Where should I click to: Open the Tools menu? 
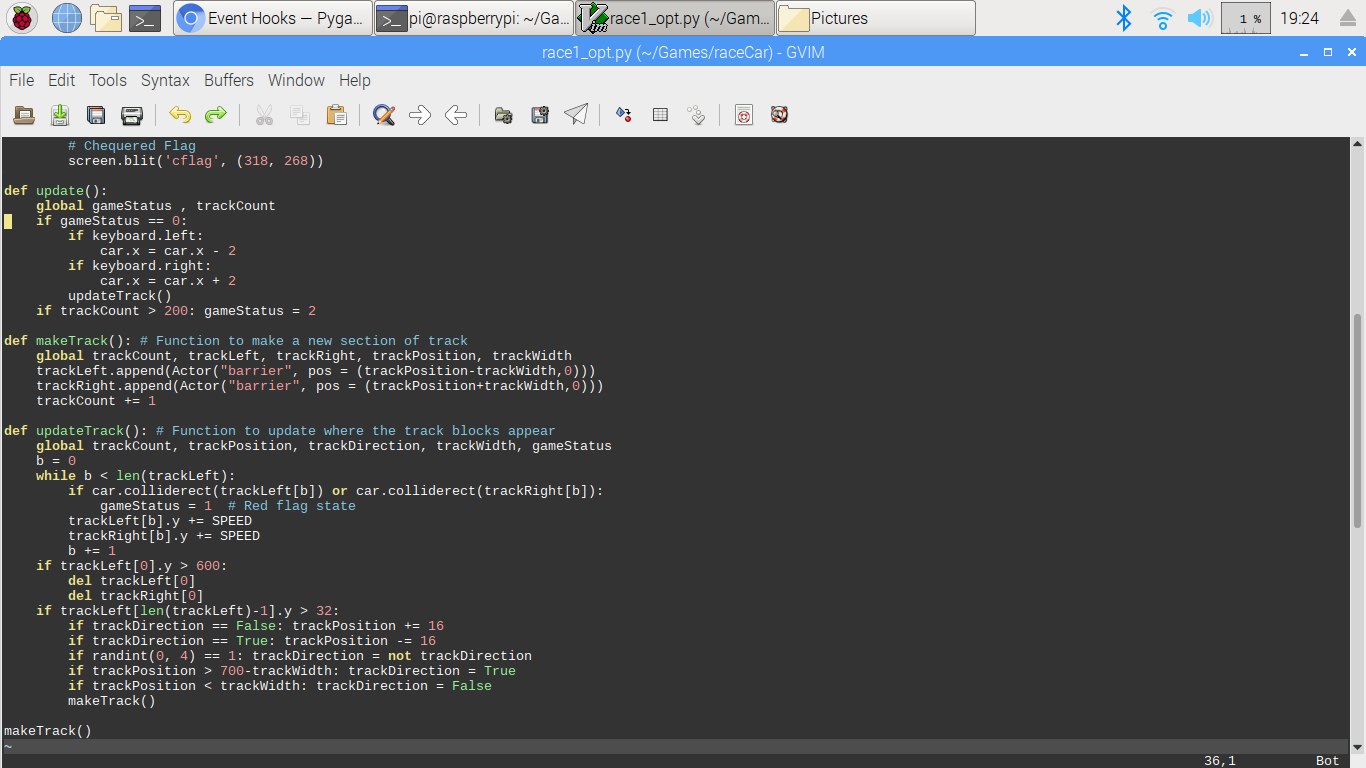click(108, 80)
